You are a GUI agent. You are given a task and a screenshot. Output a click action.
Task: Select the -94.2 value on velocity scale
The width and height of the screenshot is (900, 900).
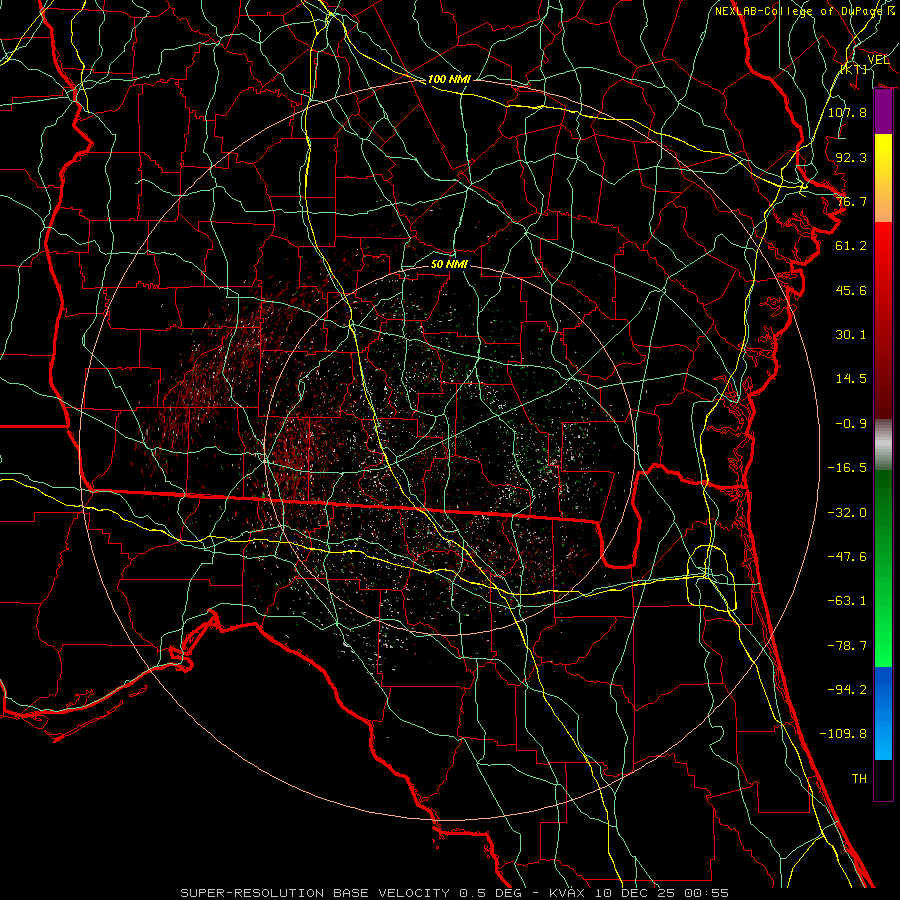point(847,690)
